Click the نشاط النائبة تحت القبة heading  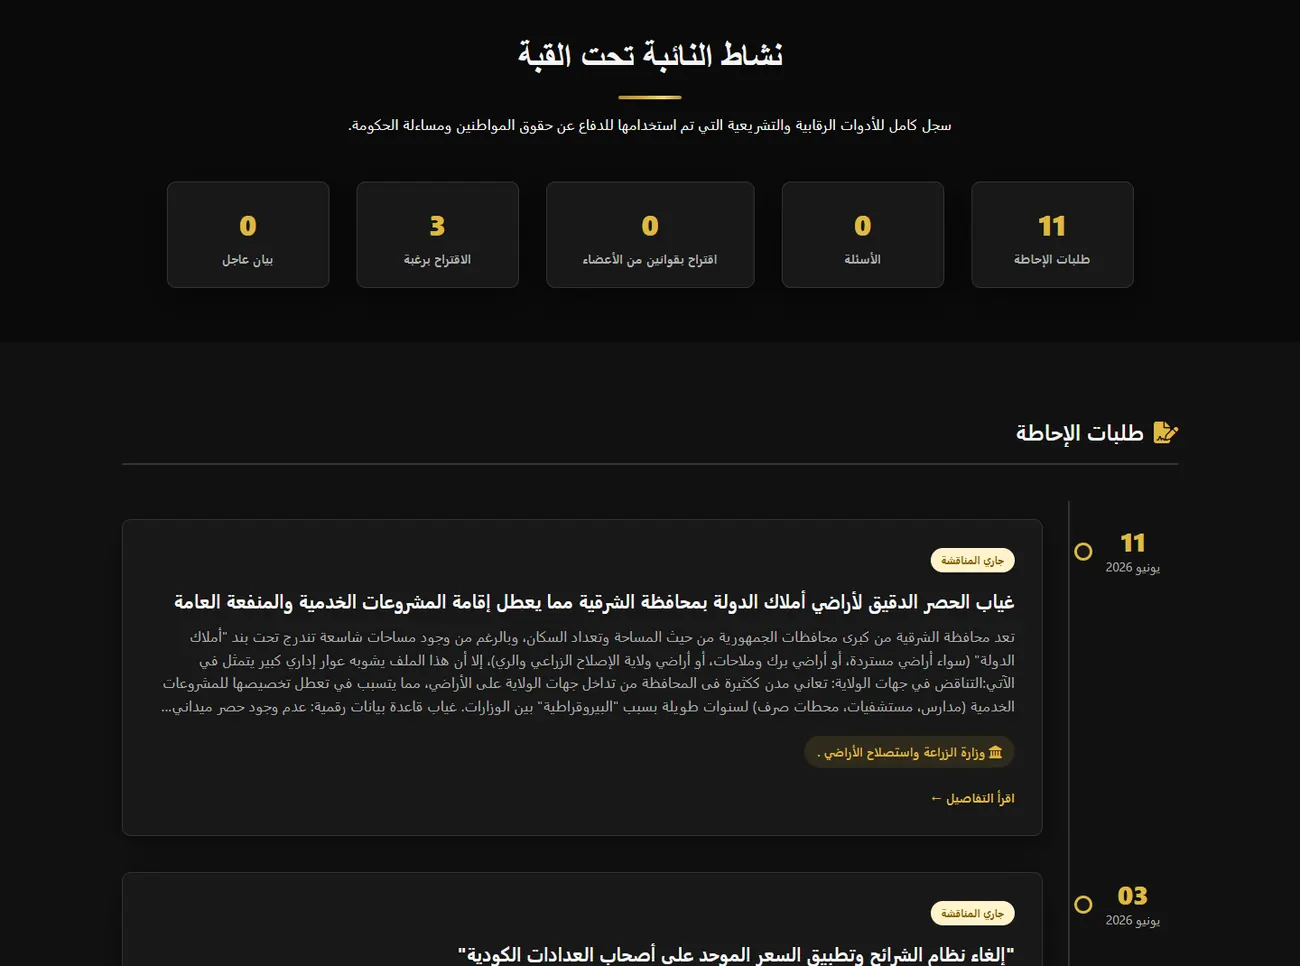(650, 55)
